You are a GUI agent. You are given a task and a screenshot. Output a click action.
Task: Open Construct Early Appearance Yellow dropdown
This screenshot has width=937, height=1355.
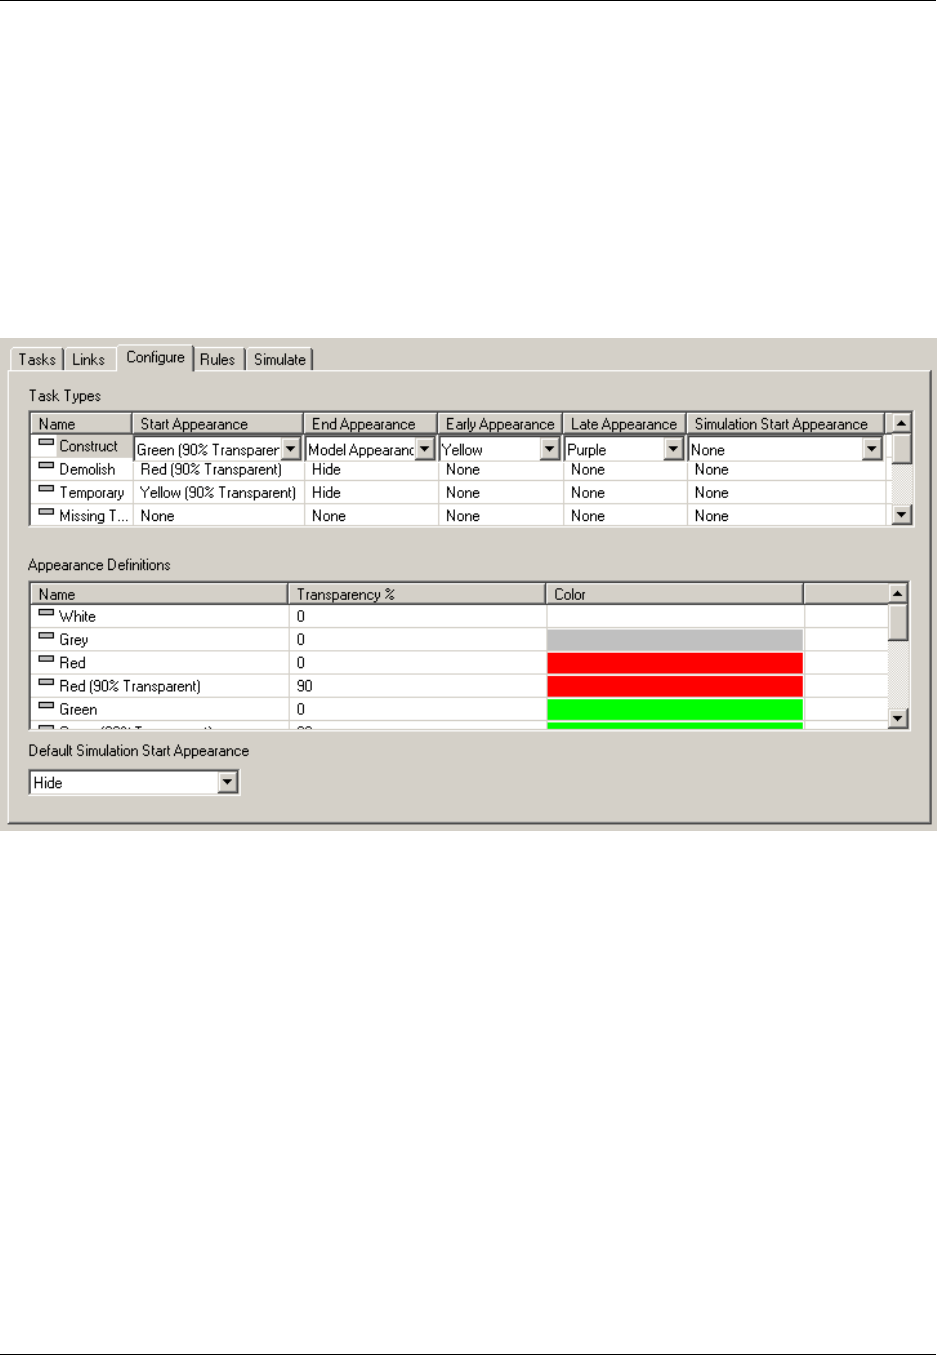549,450
